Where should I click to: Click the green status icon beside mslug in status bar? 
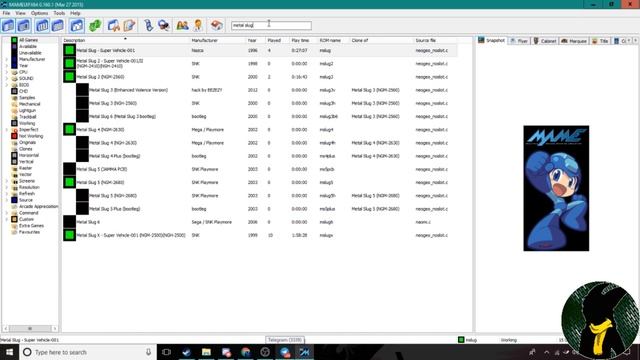coord(461,340)
